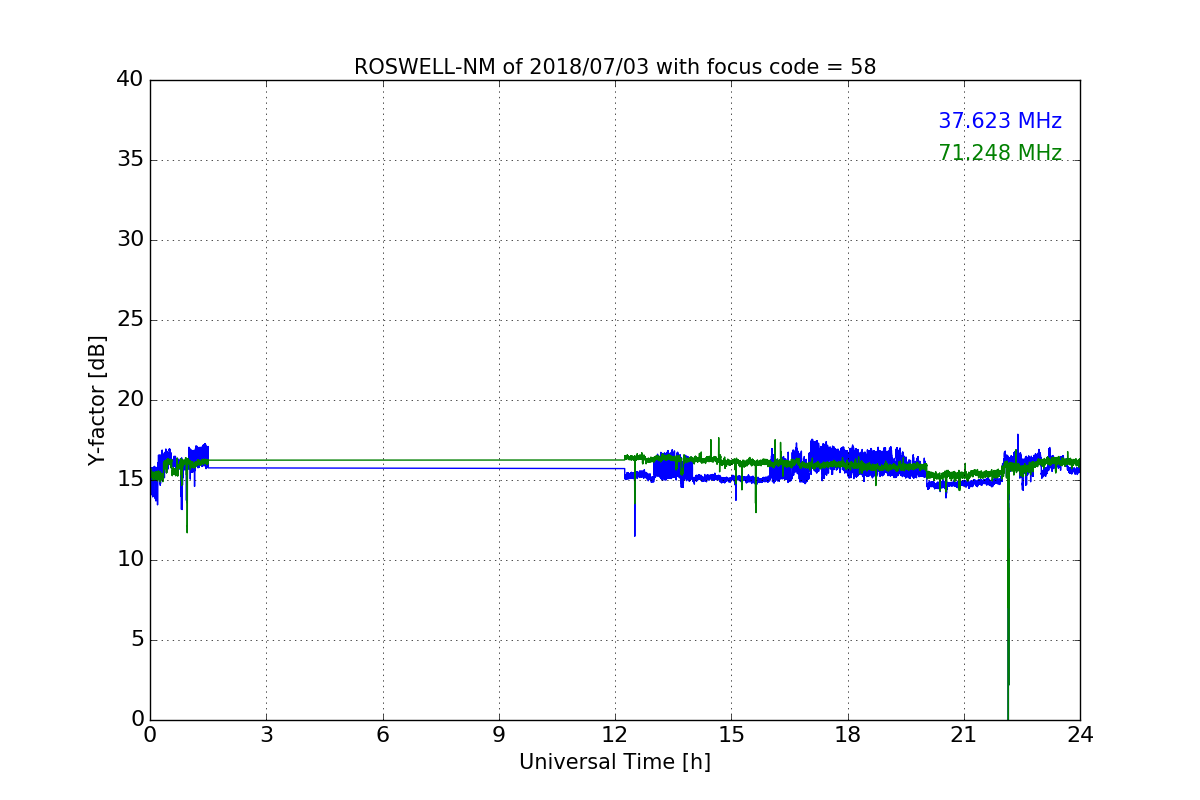Image resolution: width=1200 pixels, height=800 pixels.
Task: Click x-axis tick label 3
Action: pyautogui.click(x=266, y=735)
